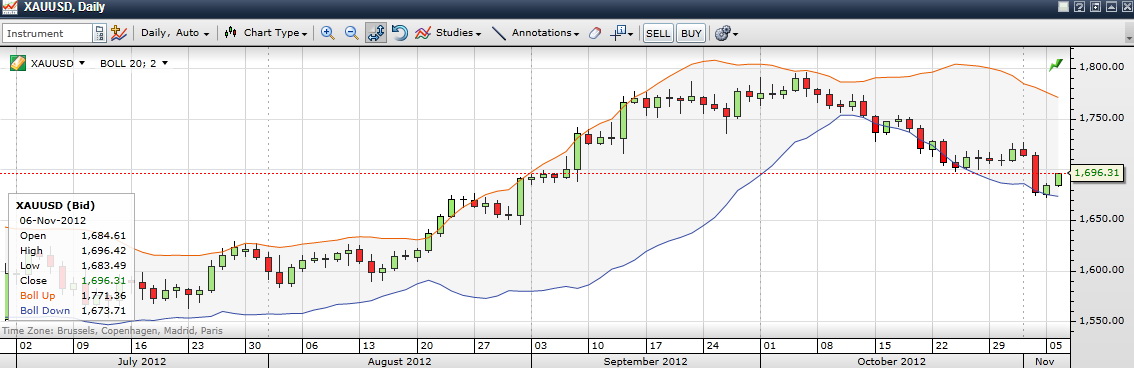Click the add-chart icon beside Instrument
This screenshot has width=1134, height=368.
tap(119, 33)
